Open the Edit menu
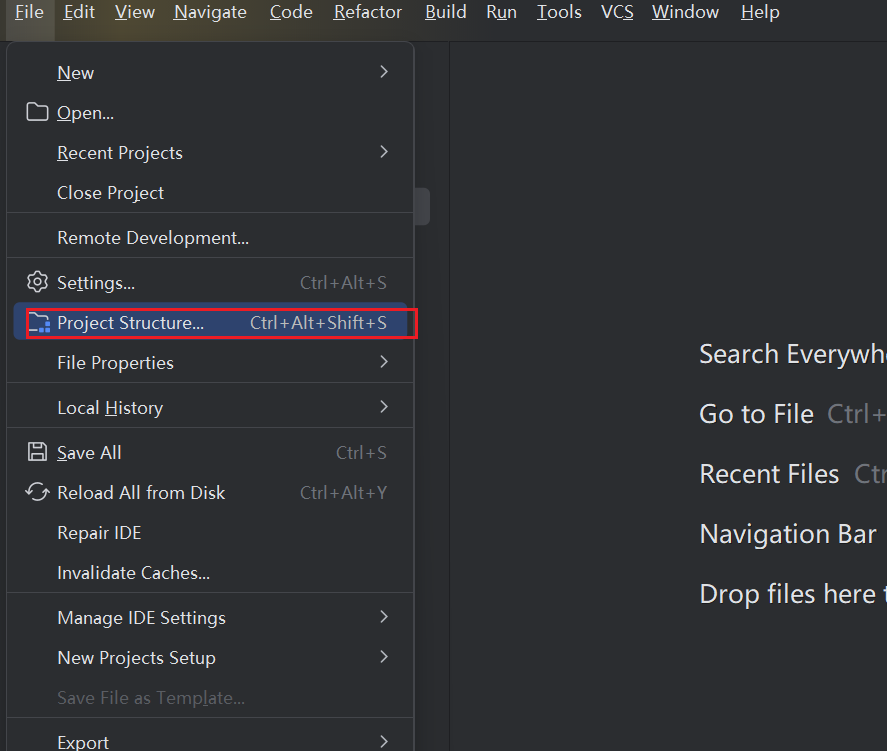887x751 pixels. tap(79, 13)
